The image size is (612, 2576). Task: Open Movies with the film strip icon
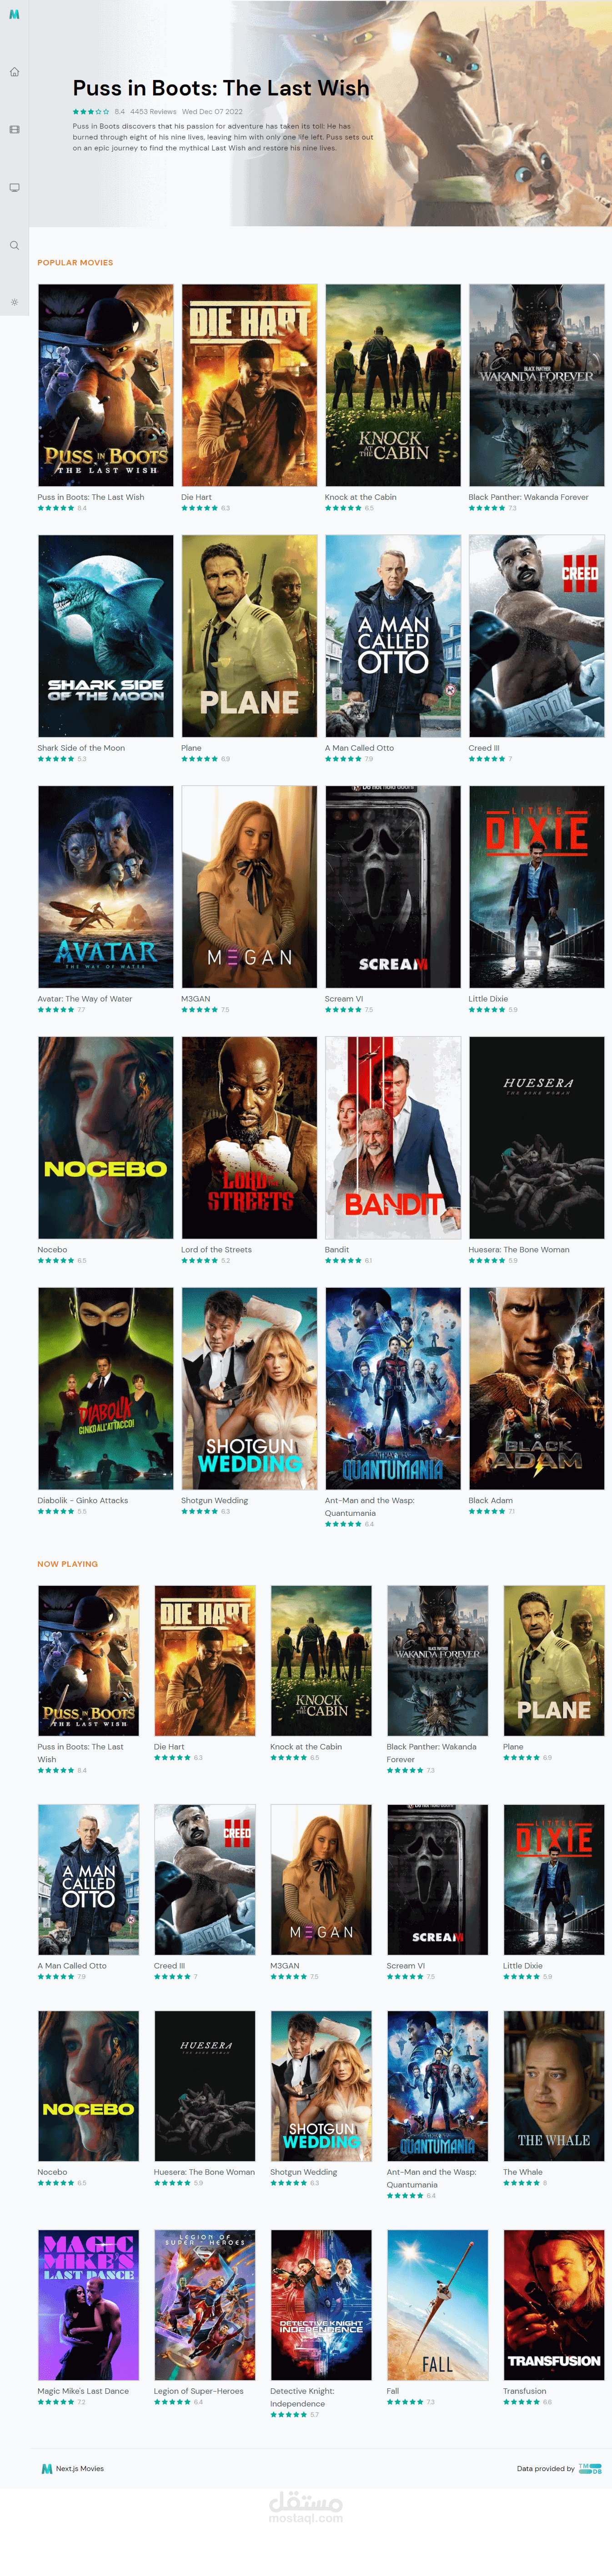tap(14, 130)
